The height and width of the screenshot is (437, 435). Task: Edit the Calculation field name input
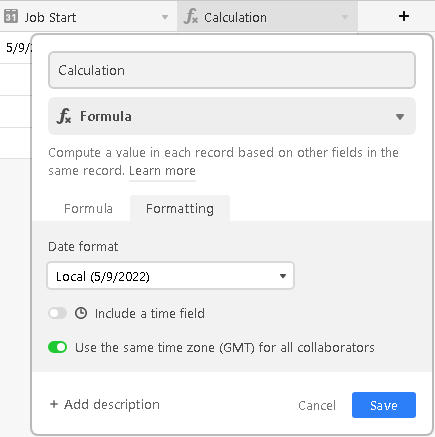(232, 70)
